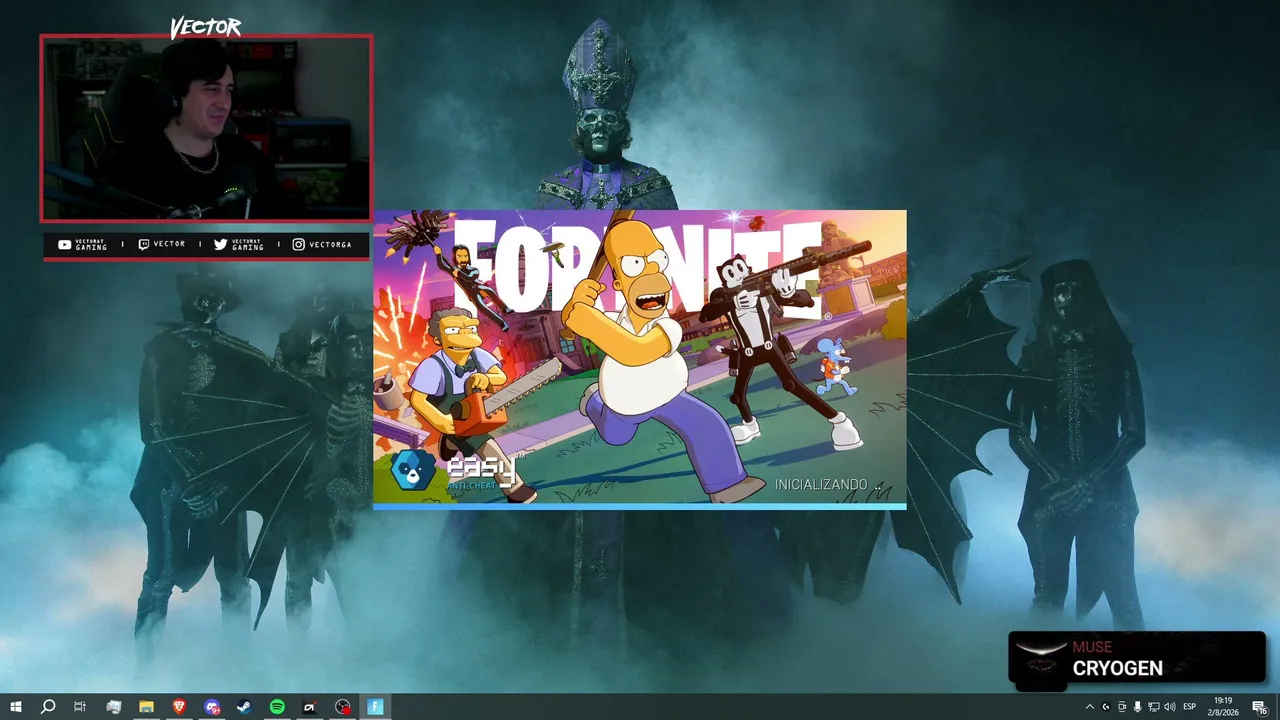Switch to the Fortnite taskbar icon

pos(375,707)
